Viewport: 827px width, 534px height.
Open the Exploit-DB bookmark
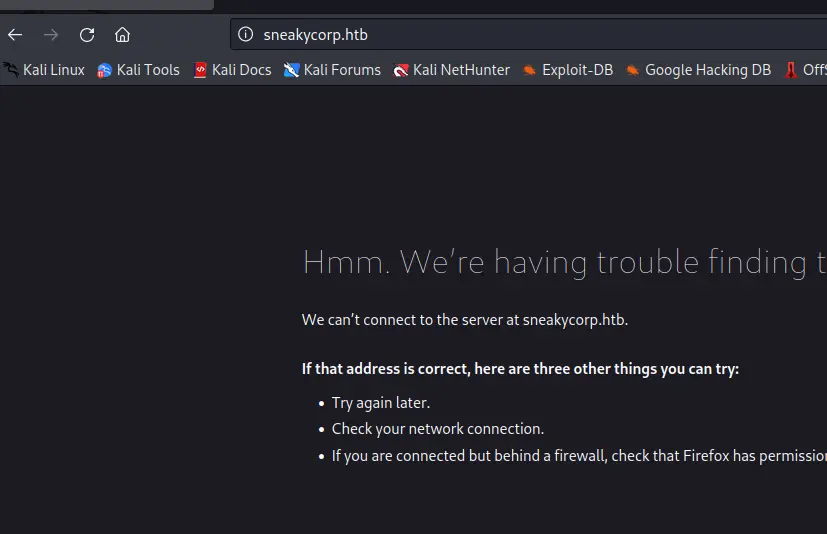(568, 70)
